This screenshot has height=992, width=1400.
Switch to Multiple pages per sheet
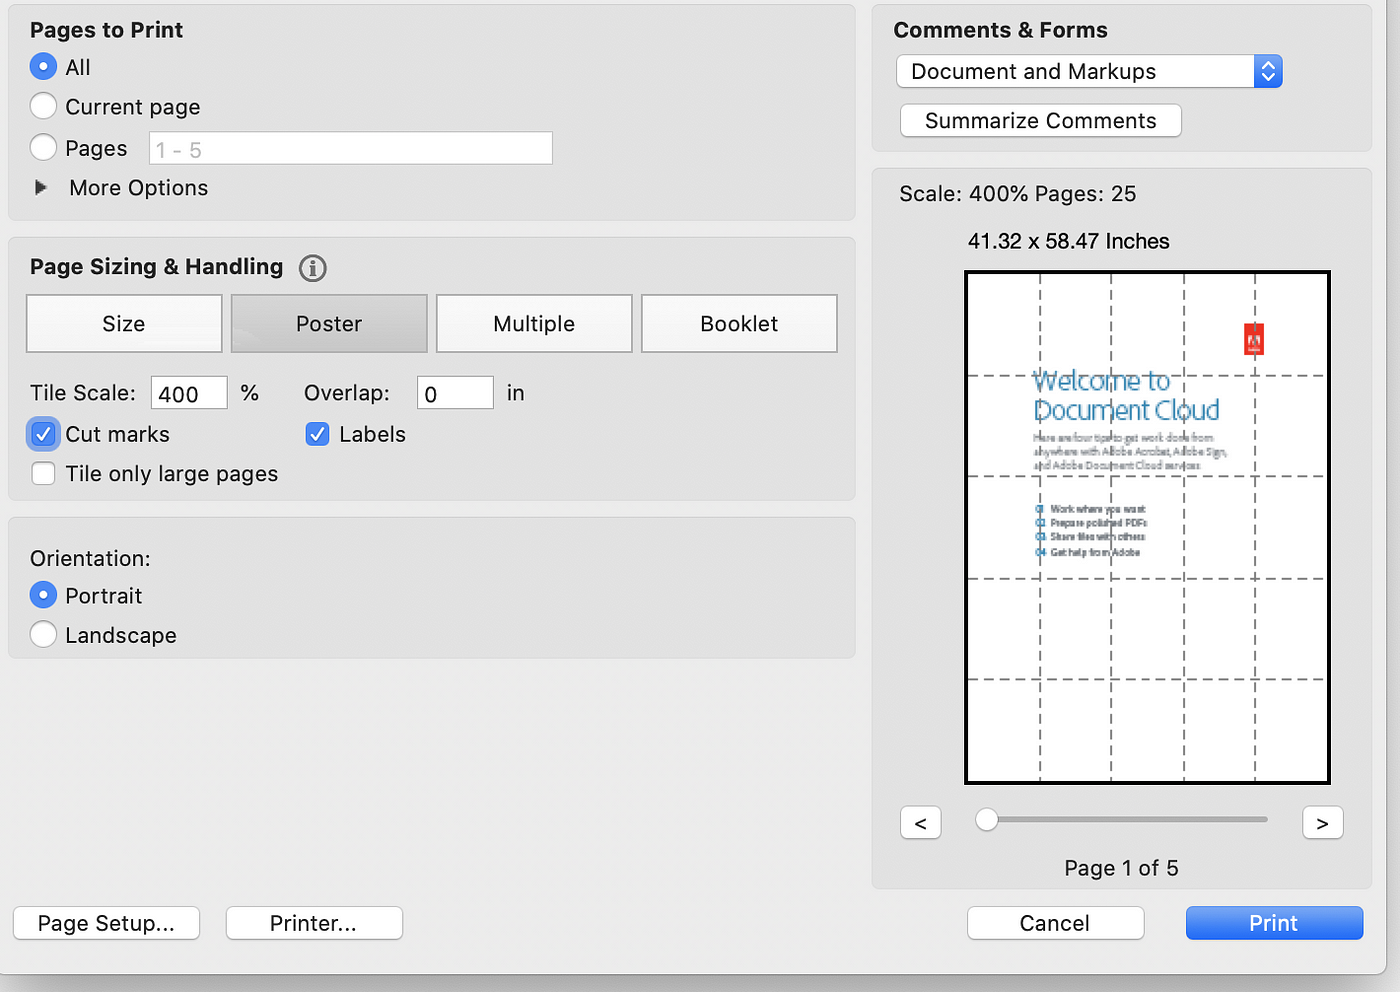534,323
